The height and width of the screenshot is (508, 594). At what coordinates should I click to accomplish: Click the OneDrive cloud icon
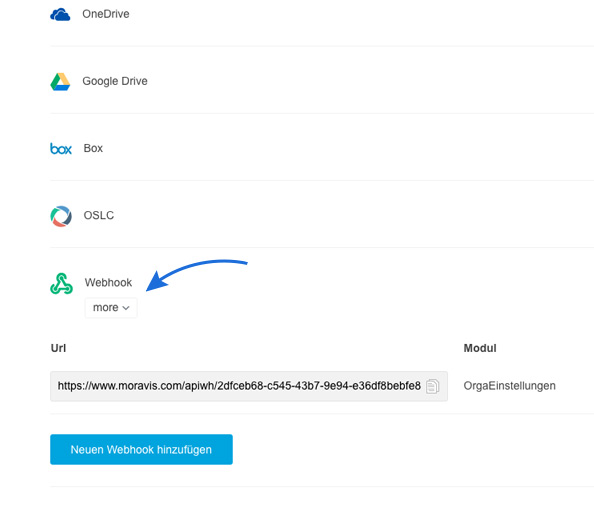(60, 14)
